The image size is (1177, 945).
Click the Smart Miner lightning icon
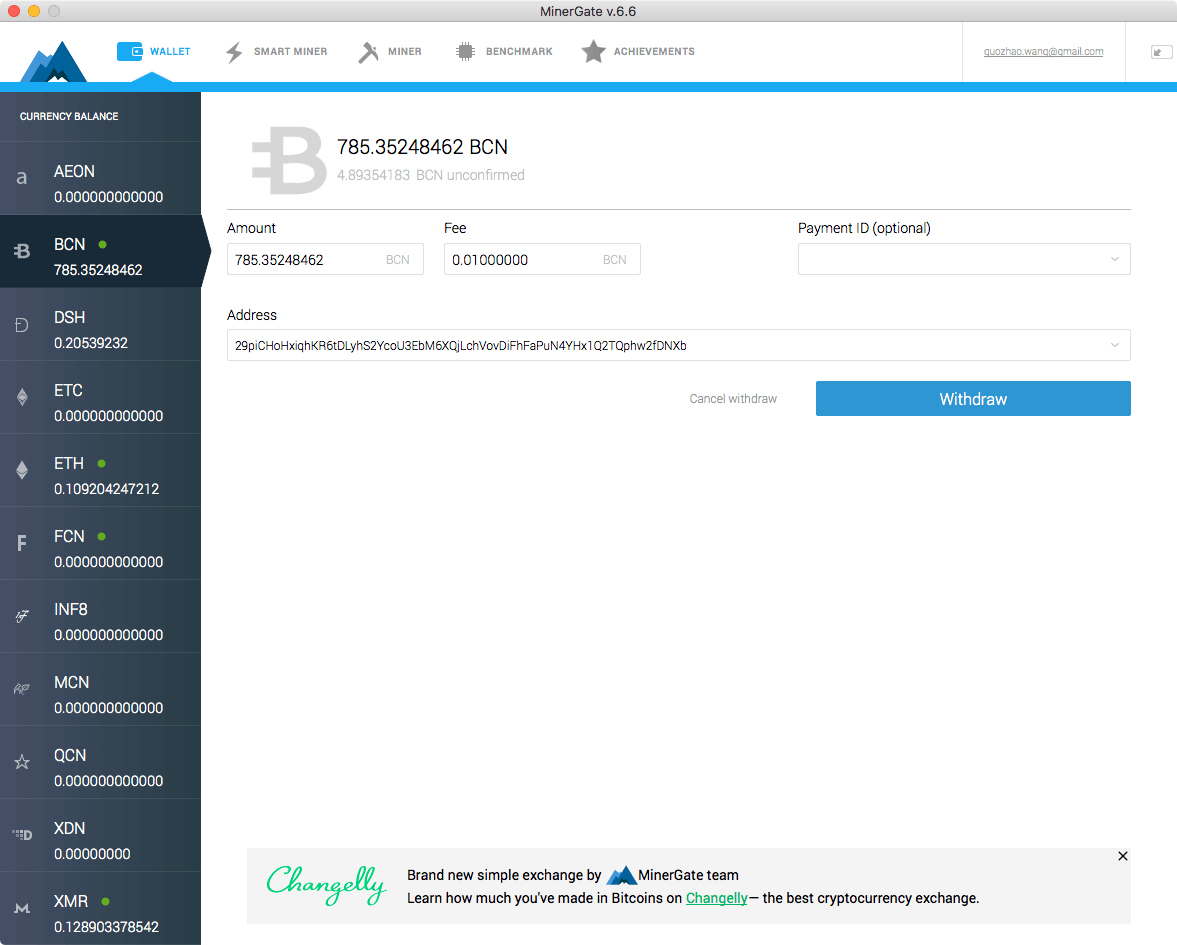pos(233,51)
